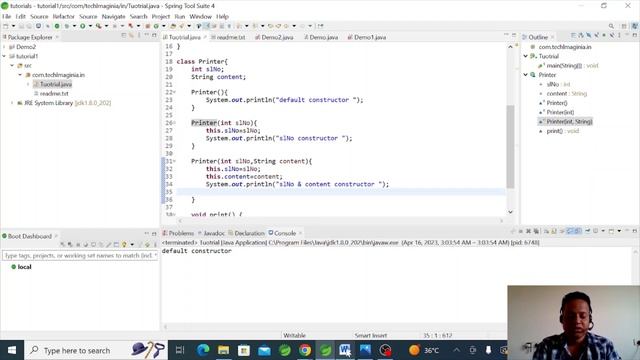
Task: Click the tags filter input in Boot Dashboard
Action: click(x=80, y=256)
